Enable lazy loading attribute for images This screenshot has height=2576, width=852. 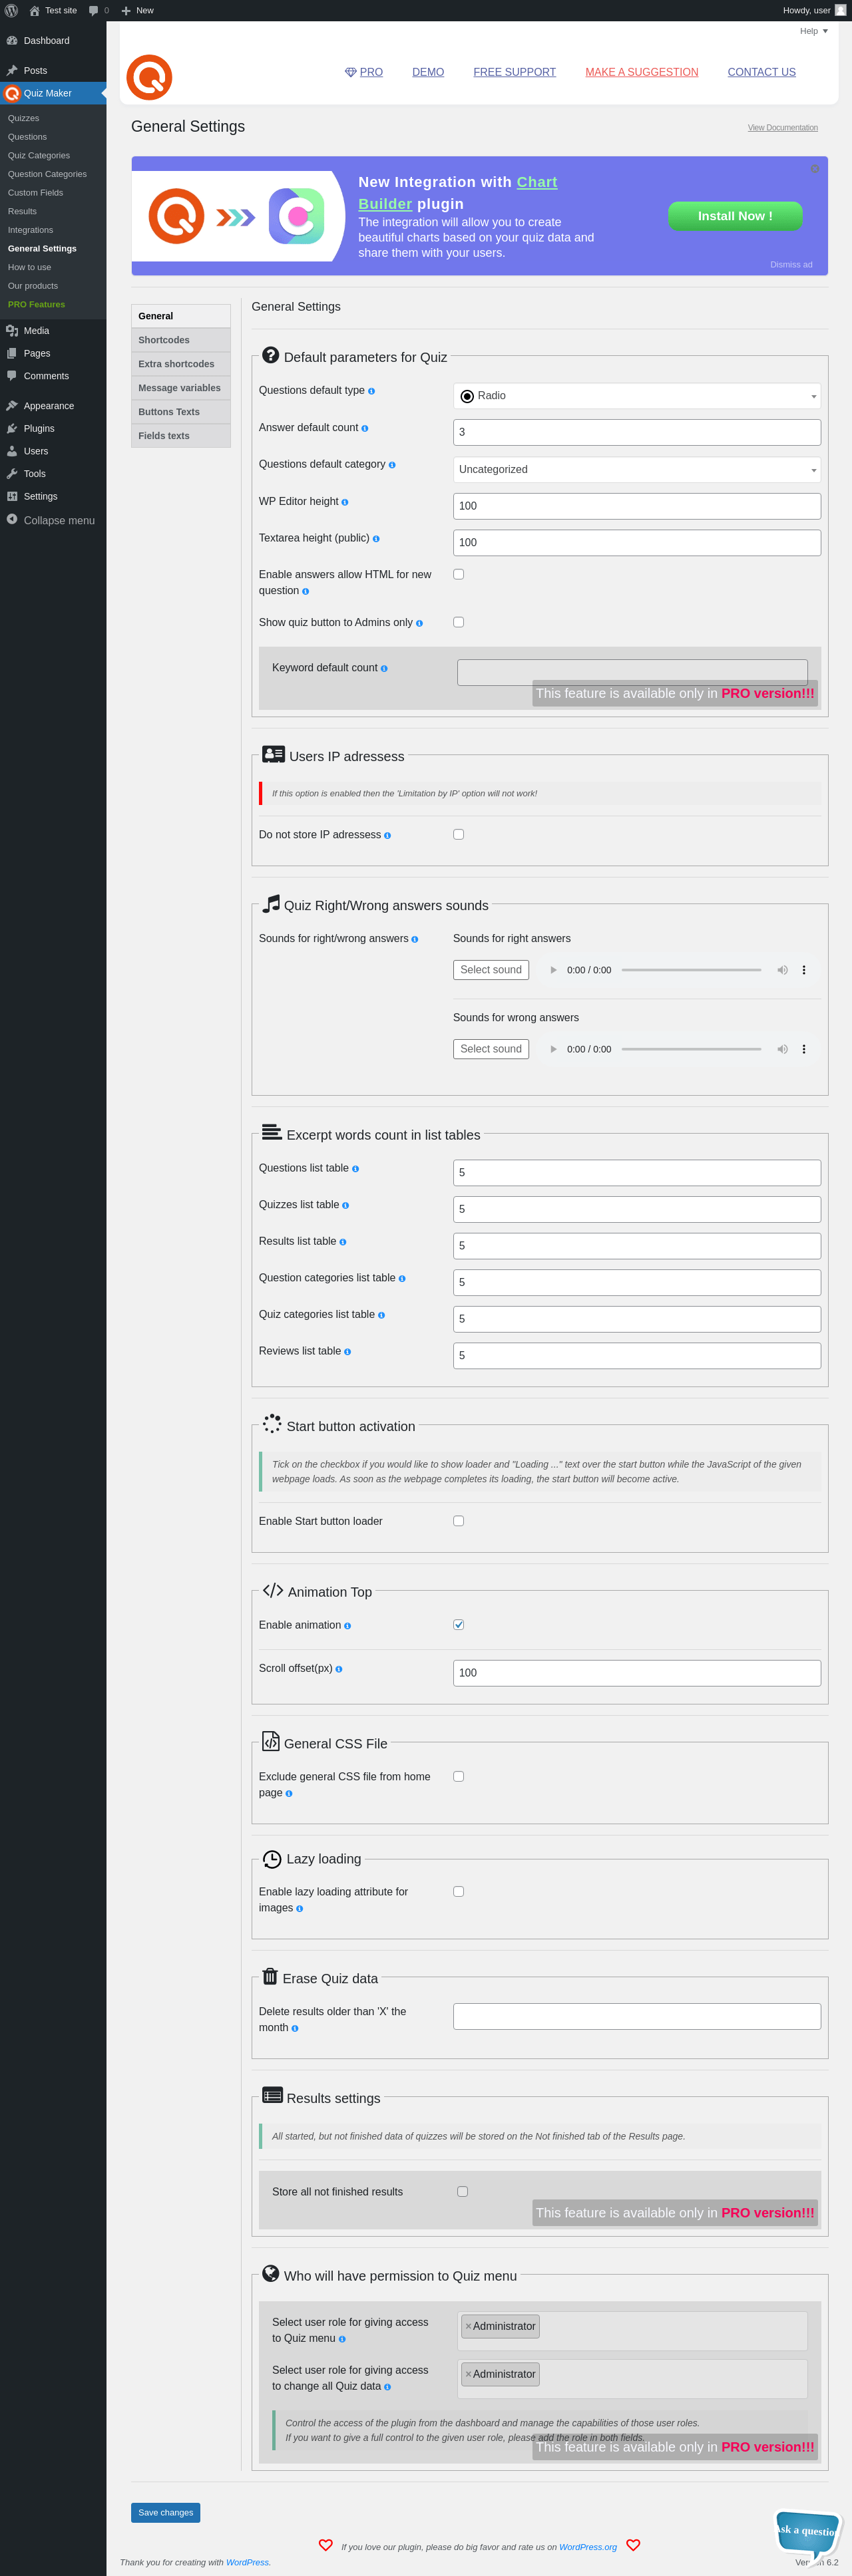tap(458, 1891)
